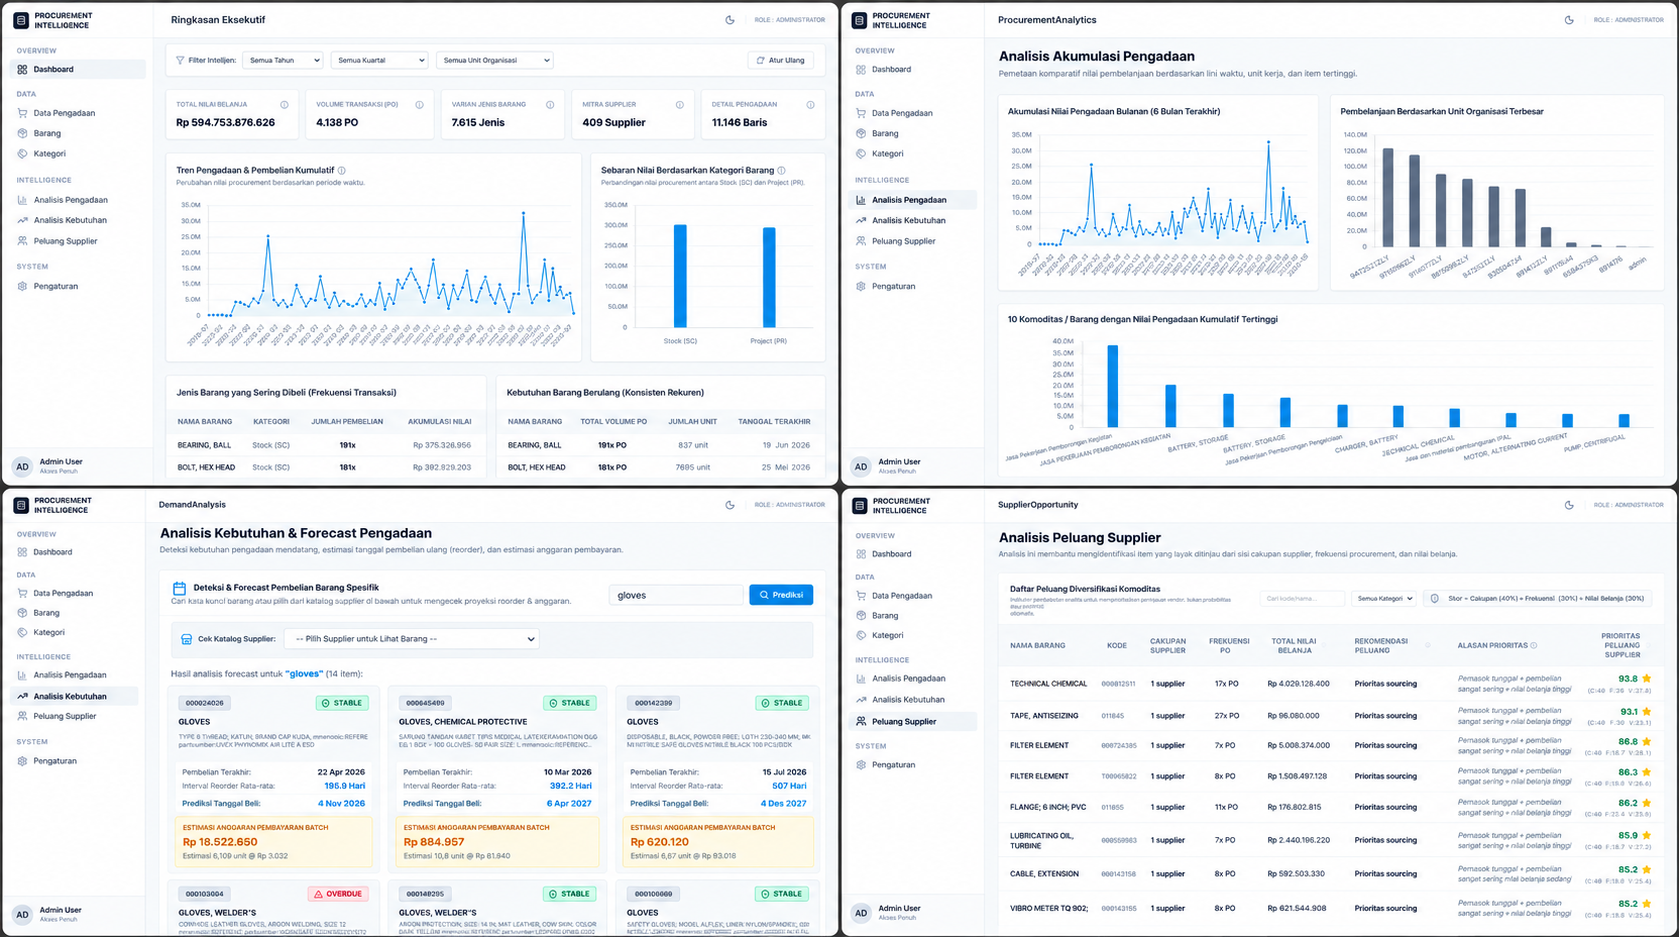
Task: Click the OVERDUE badge on item 000103004
Action: tap(339, 894)
